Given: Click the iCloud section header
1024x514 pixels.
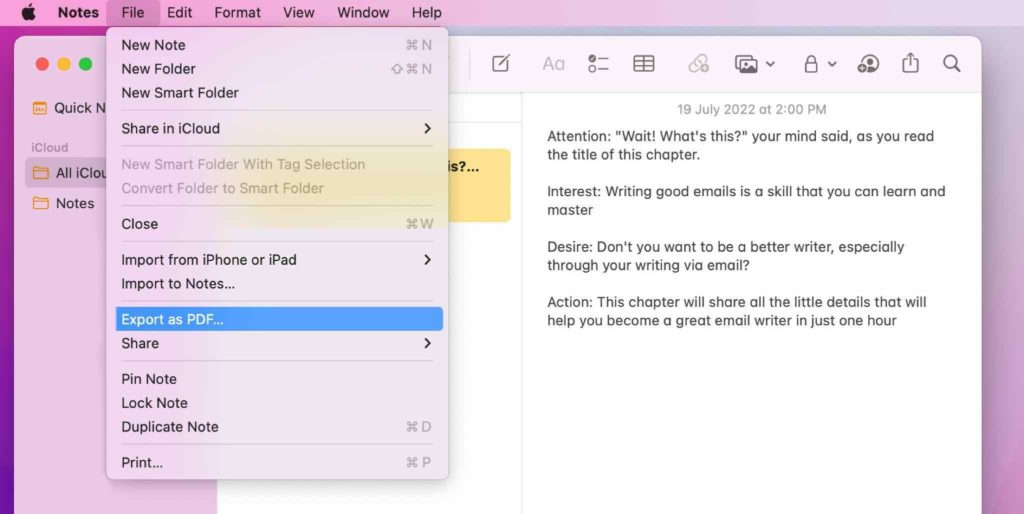Looking at the screenshot, I should pyautogui.click(x=50, y=148).
